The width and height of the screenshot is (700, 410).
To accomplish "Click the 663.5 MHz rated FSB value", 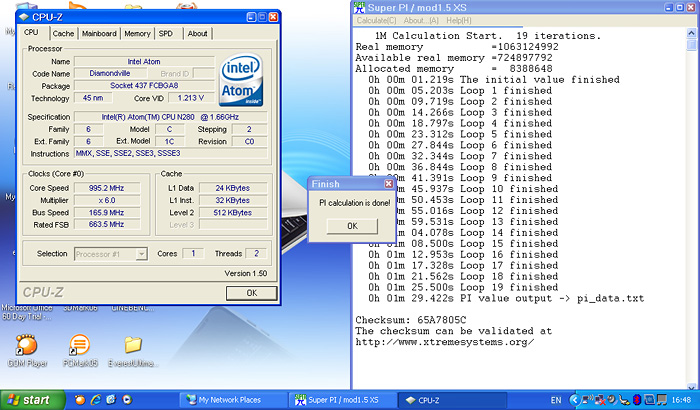I will pos(107,224).
